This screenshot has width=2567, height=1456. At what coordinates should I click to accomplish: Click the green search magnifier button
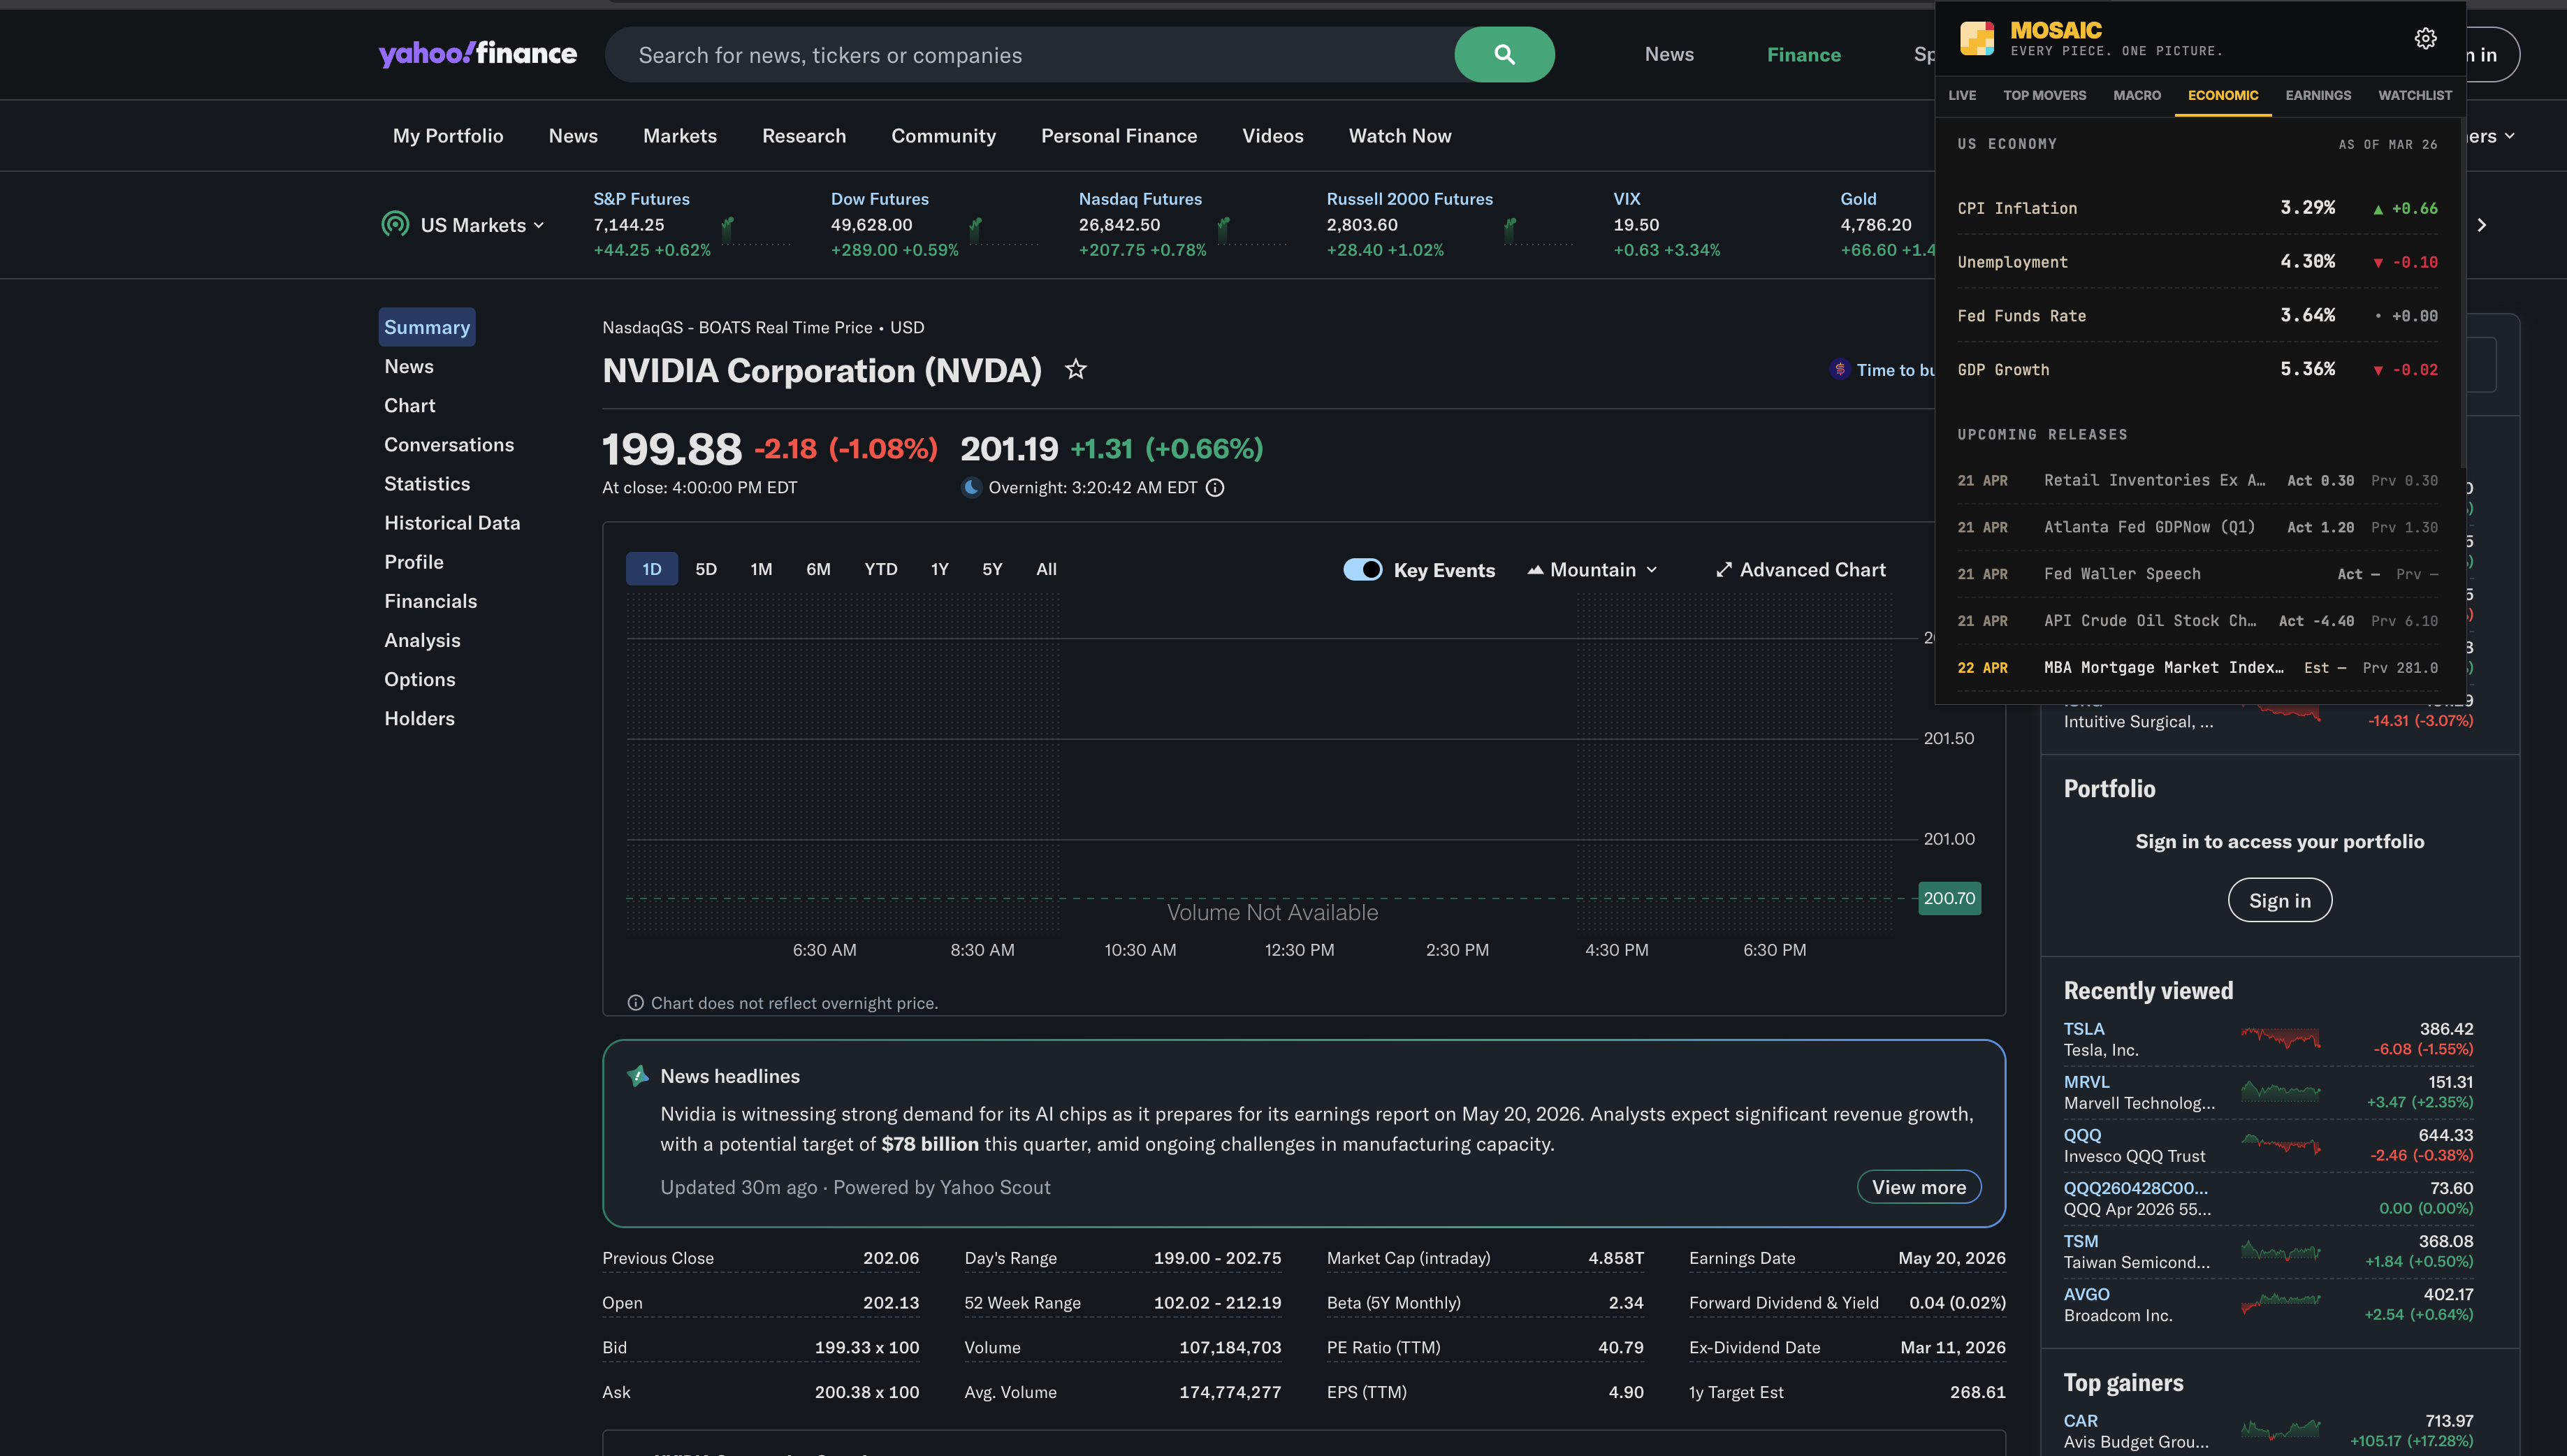[x=1504, y=54]
